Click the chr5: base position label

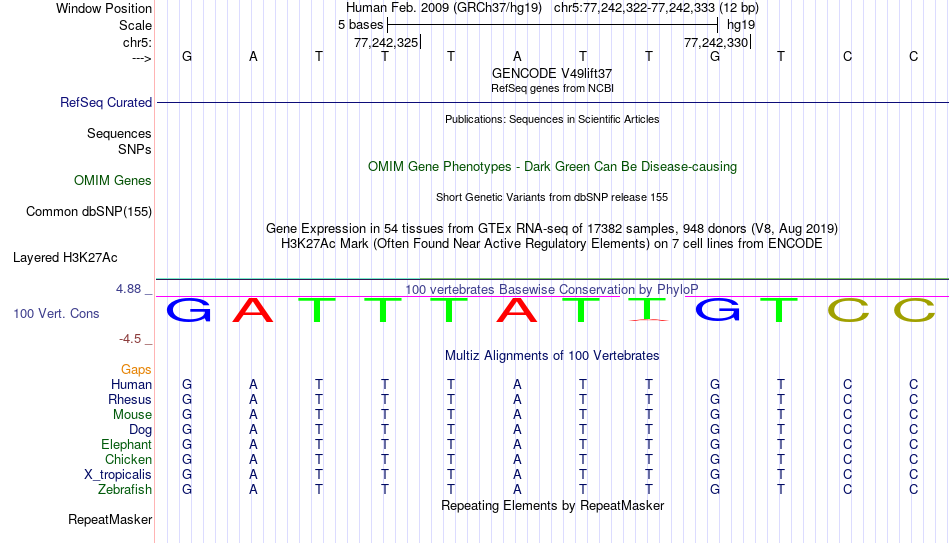137,42
